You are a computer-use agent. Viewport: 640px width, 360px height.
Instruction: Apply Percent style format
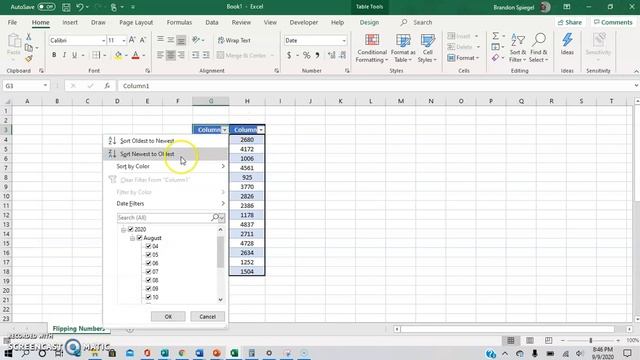[x=307, y=55]
